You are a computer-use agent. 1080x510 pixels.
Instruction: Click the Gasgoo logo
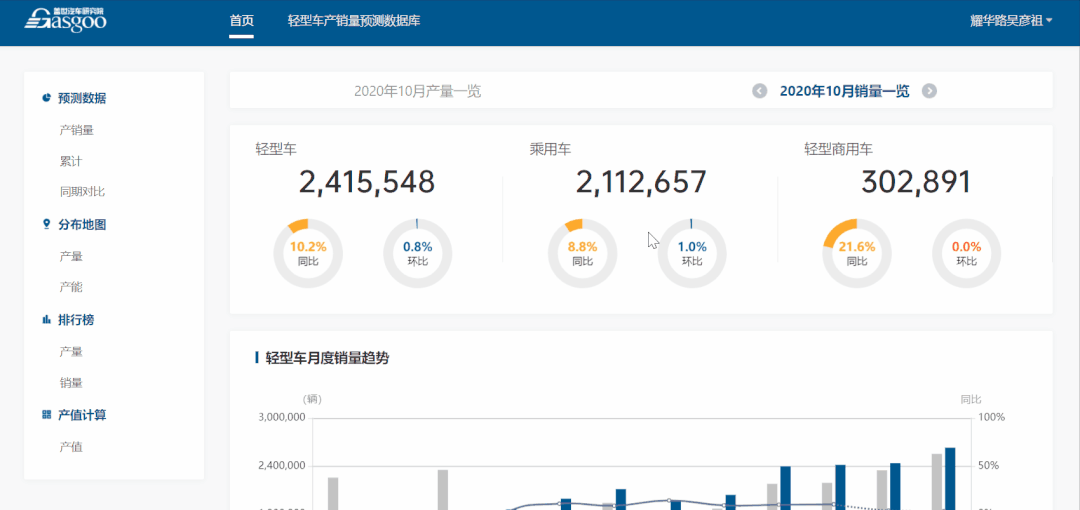65,19
